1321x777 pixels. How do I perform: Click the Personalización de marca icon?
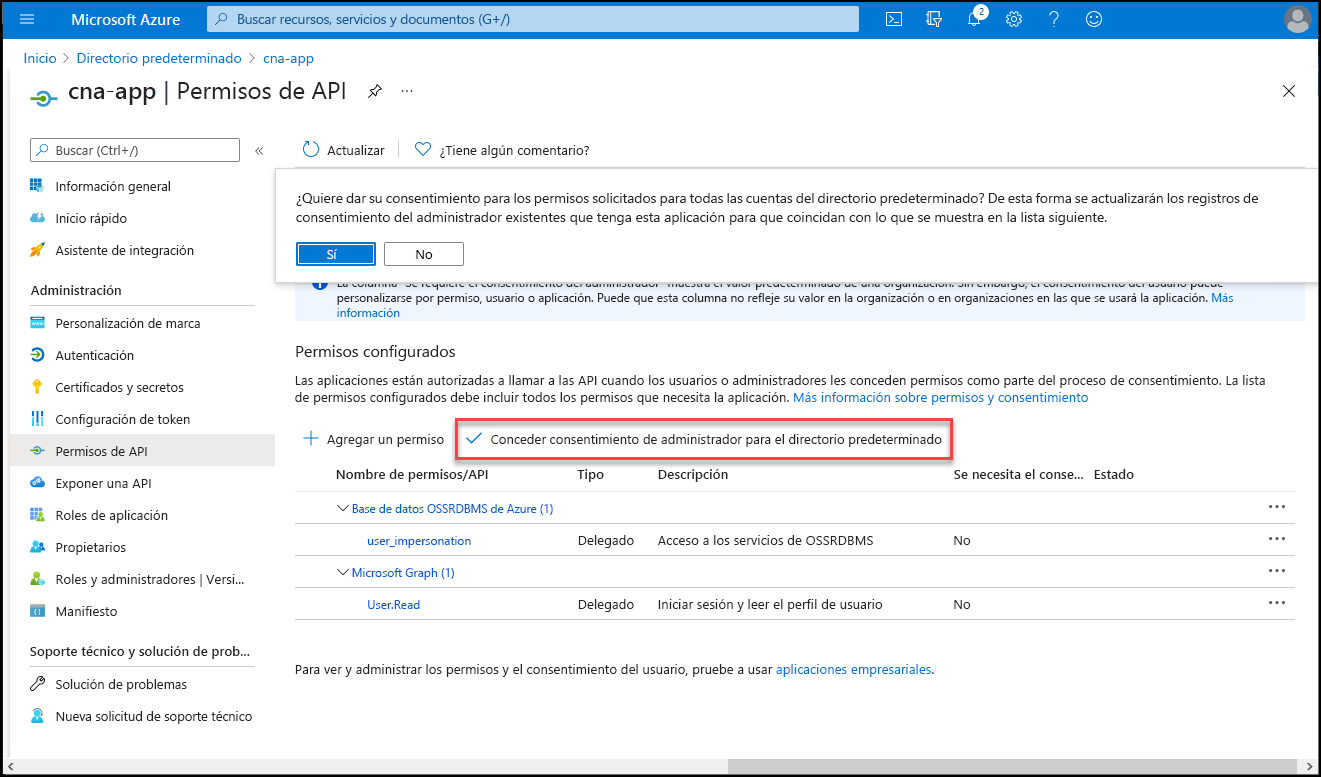[x=37, y=323]
